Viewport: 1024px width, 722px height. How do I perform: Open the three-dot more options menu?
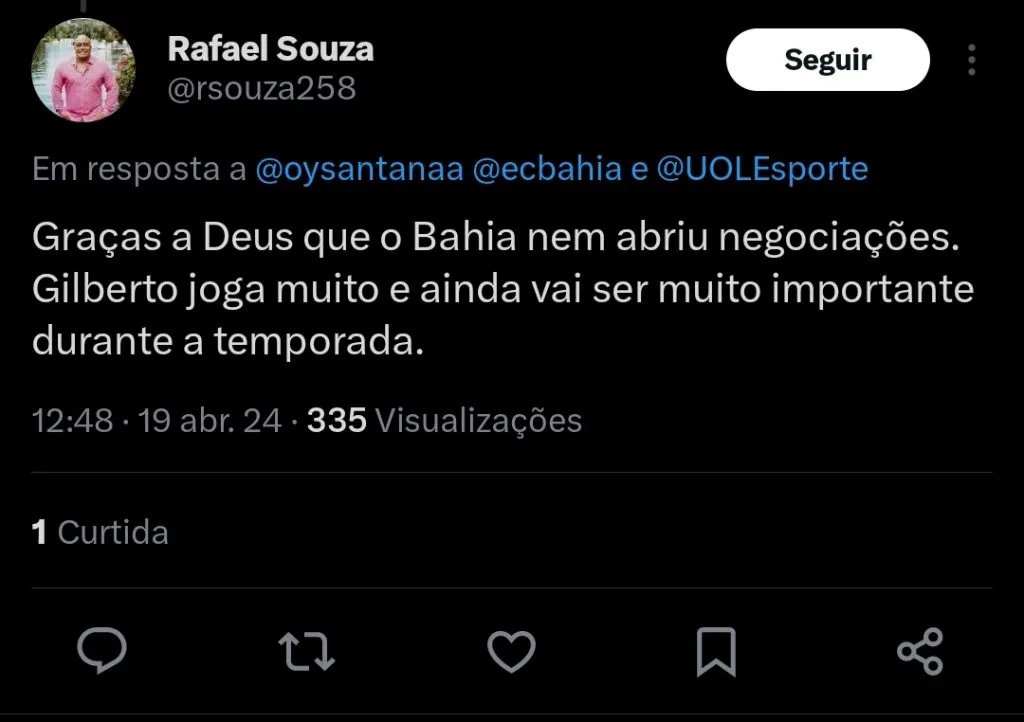point(972,60)
